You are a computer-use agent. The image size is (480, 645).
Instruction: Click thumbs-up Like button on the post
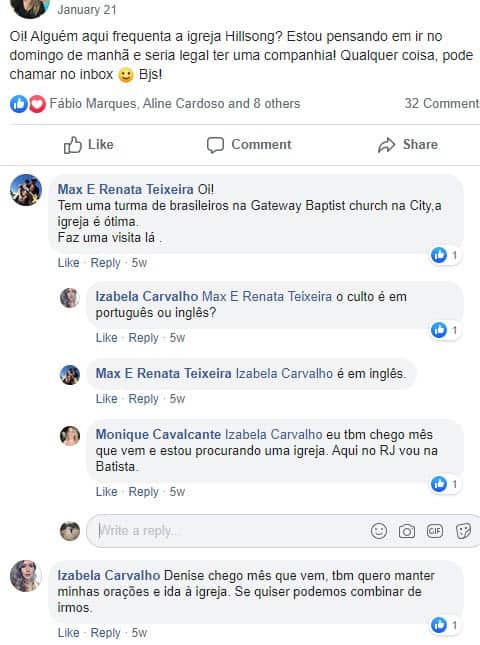(88, 145)
